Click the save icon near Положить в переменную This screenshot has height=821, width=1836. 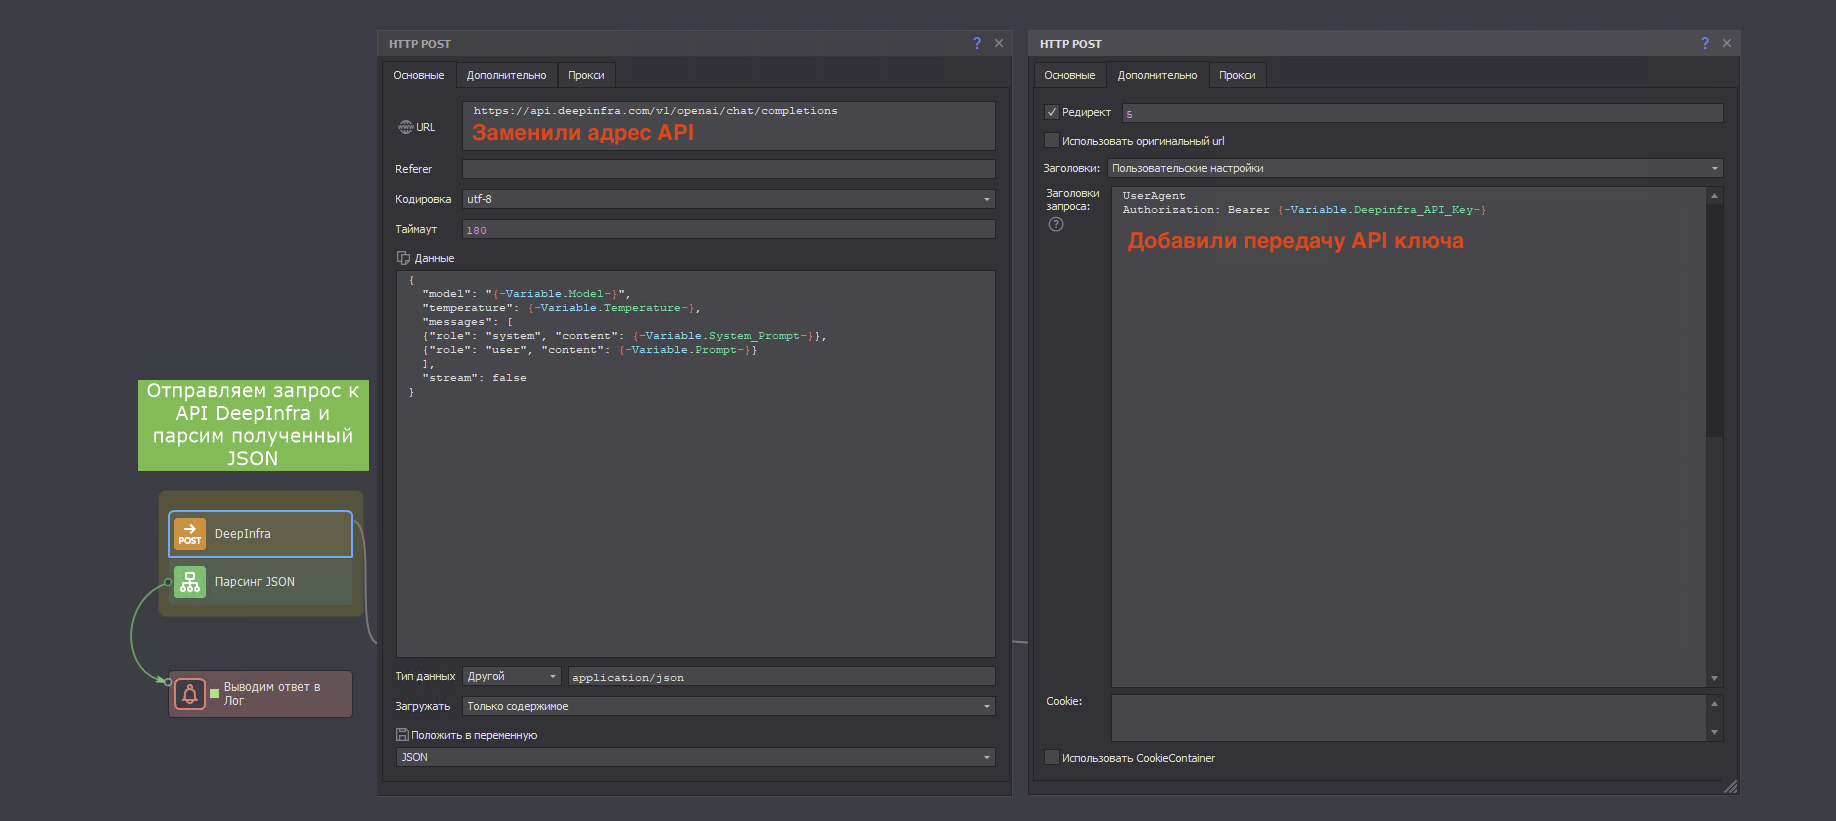[402, 735]
